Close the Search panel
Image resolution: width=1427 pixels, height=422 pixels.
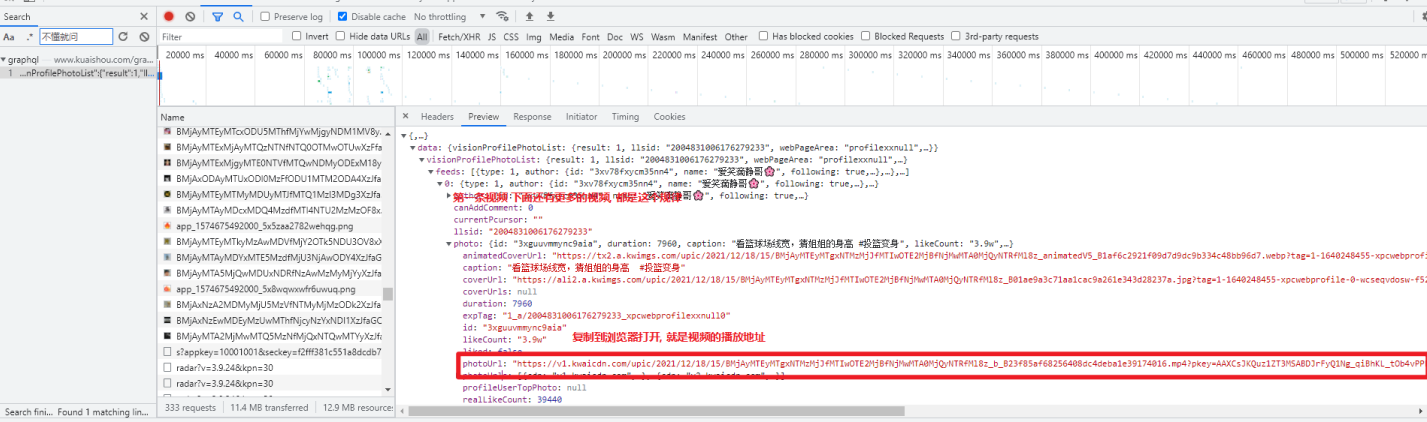143,17
